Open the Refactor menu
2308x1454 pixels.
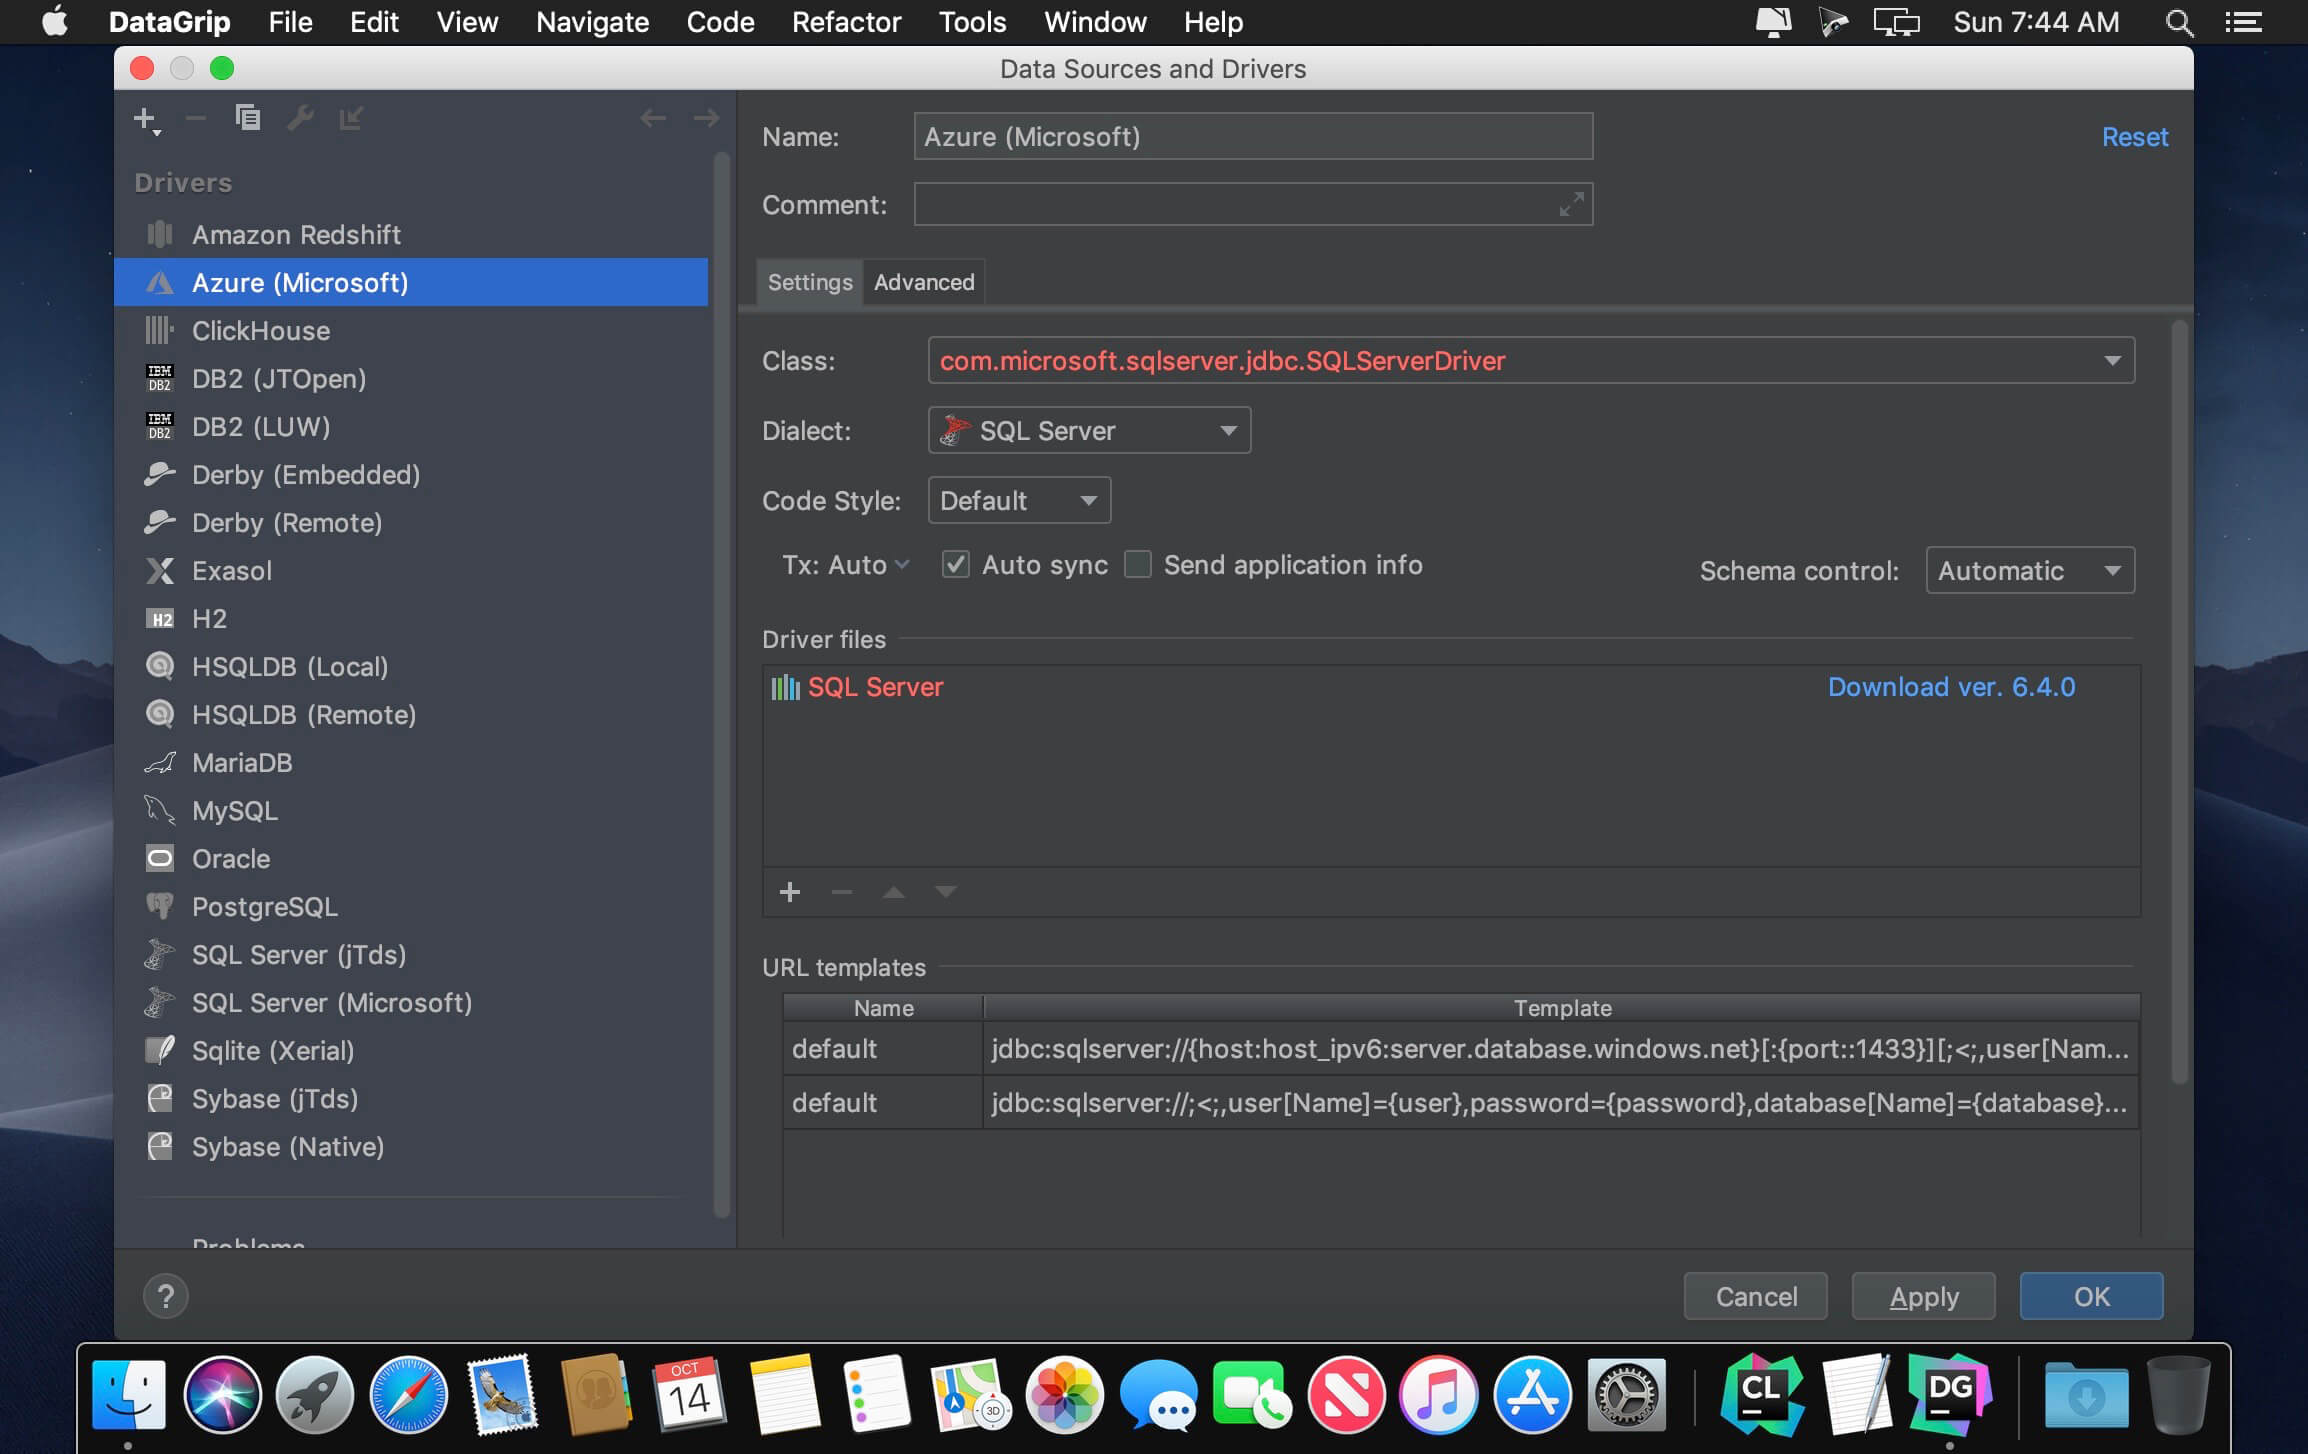click(846, 22)
